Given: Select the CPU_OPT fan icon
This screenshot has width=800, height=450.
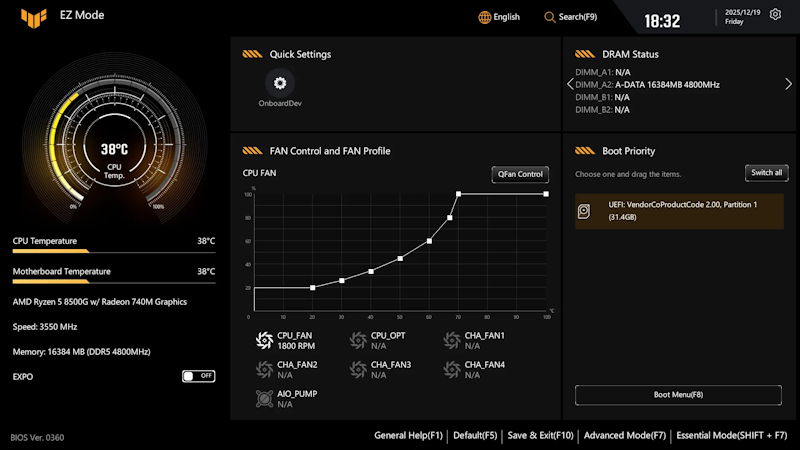Looking at the screenshot, I should (x=358, y=340).
